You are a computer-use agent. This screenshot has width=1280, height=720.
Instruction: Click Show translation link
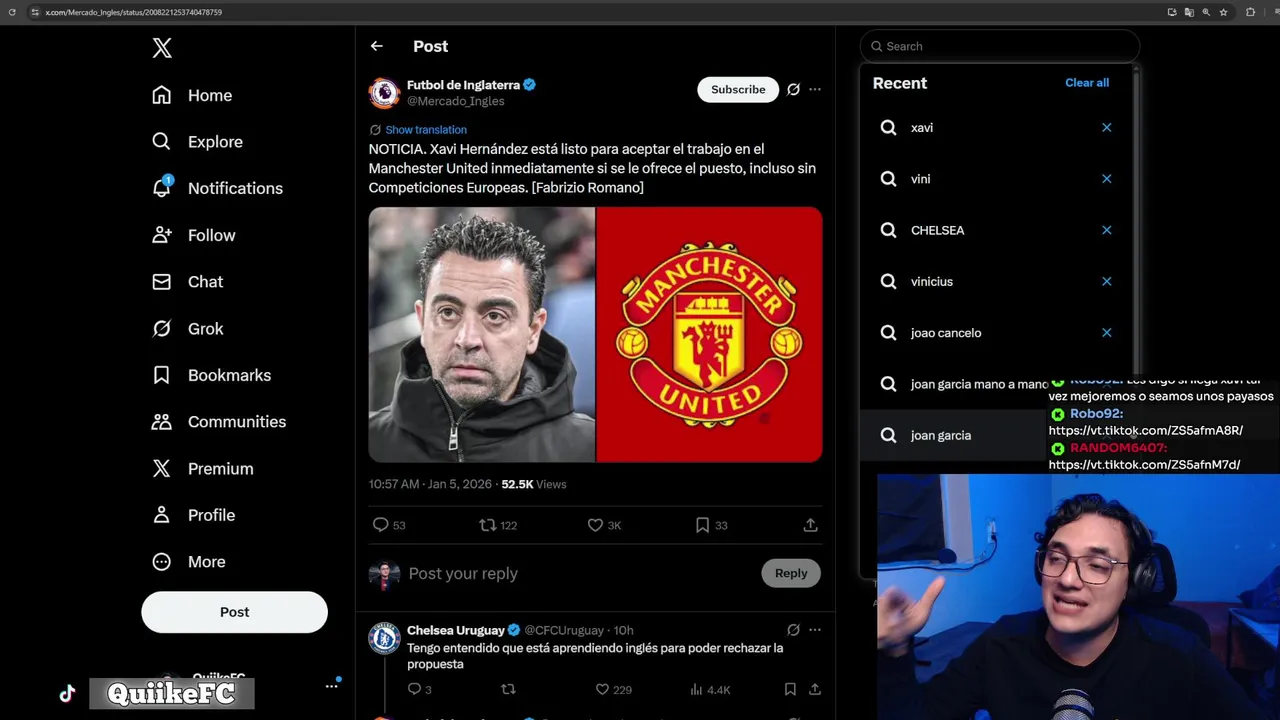[x=426, y=129]
